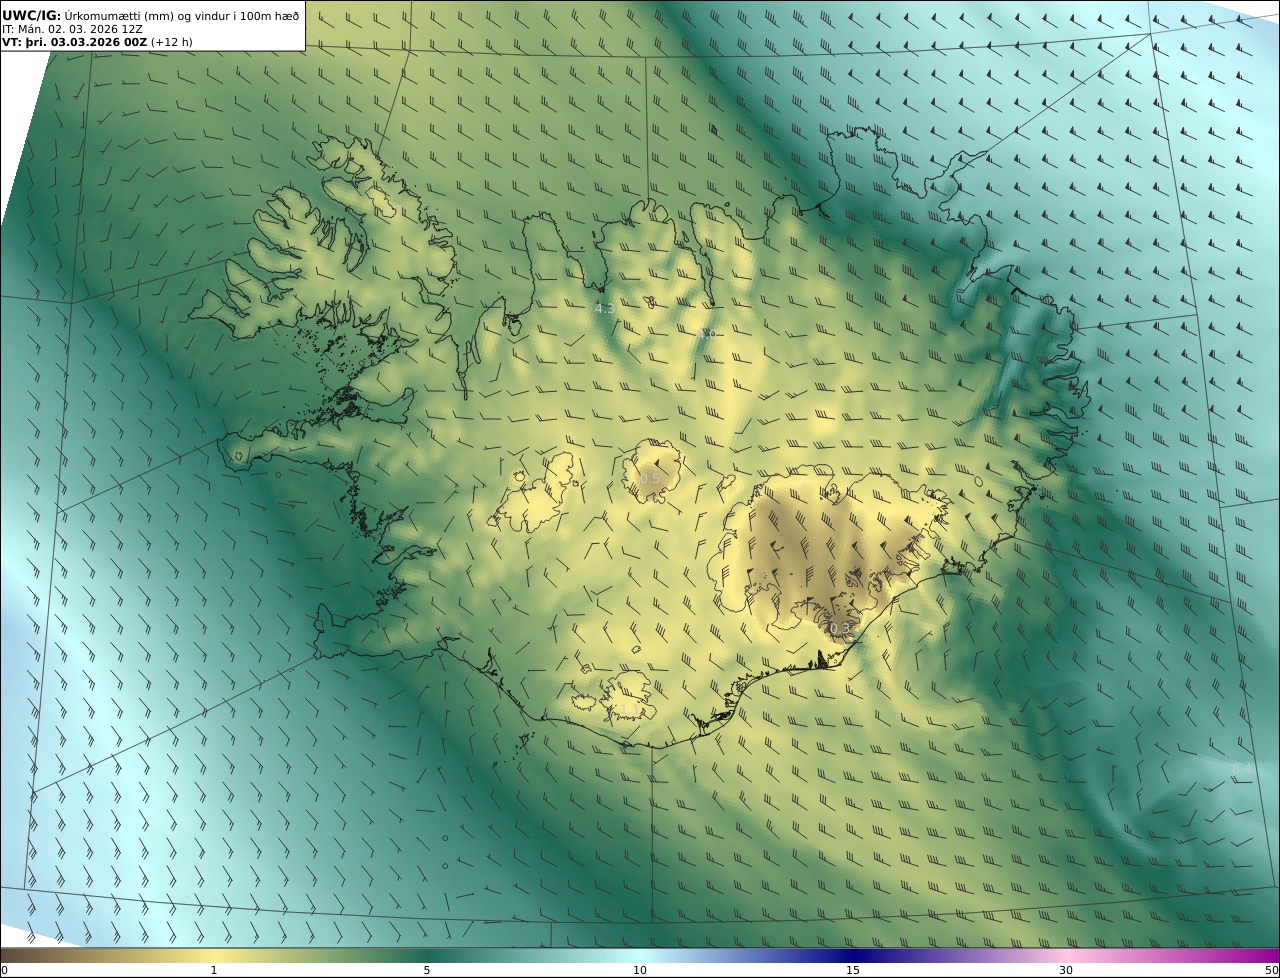
Task: Click the "4.3" value label on the map
Action: 605,309
